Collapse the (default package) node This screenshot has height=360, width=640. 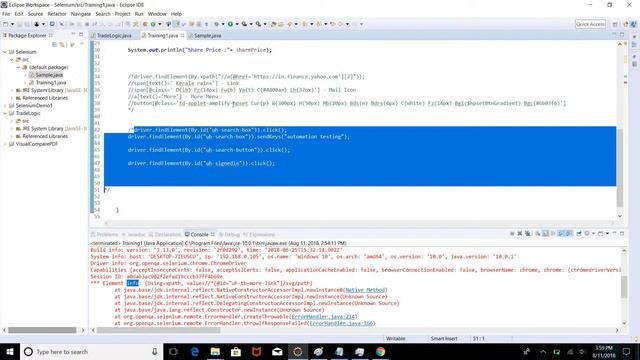click(18, 67)
